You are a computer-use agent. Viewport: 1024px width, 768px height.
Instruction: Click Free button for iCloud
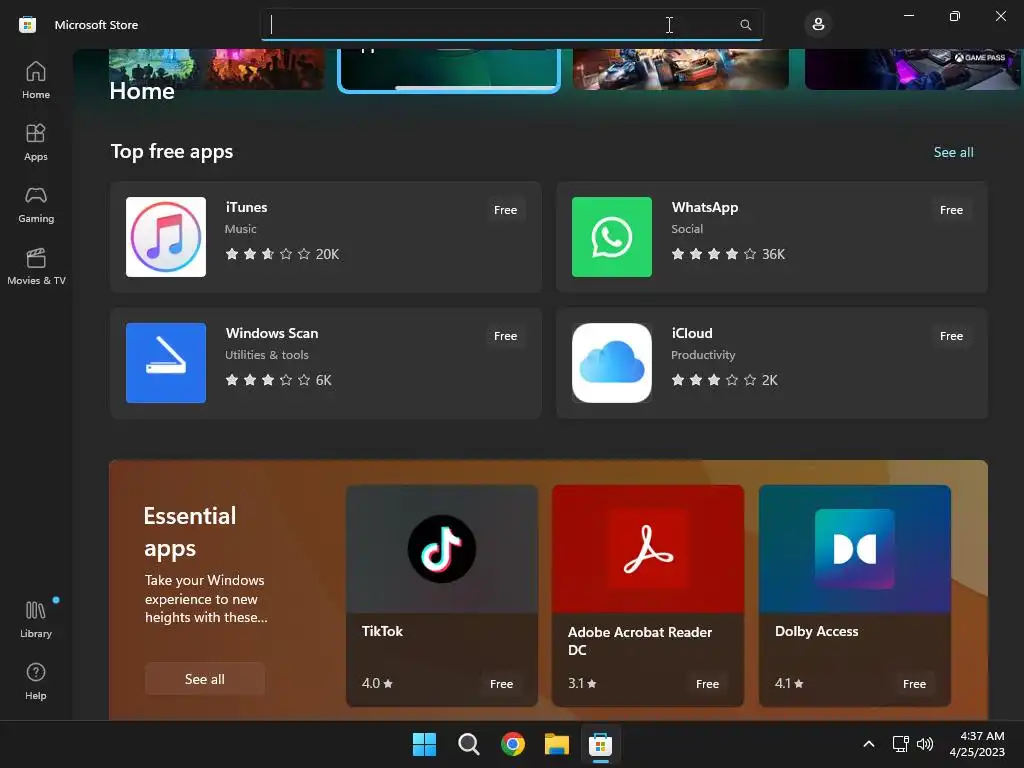point(952,336)
